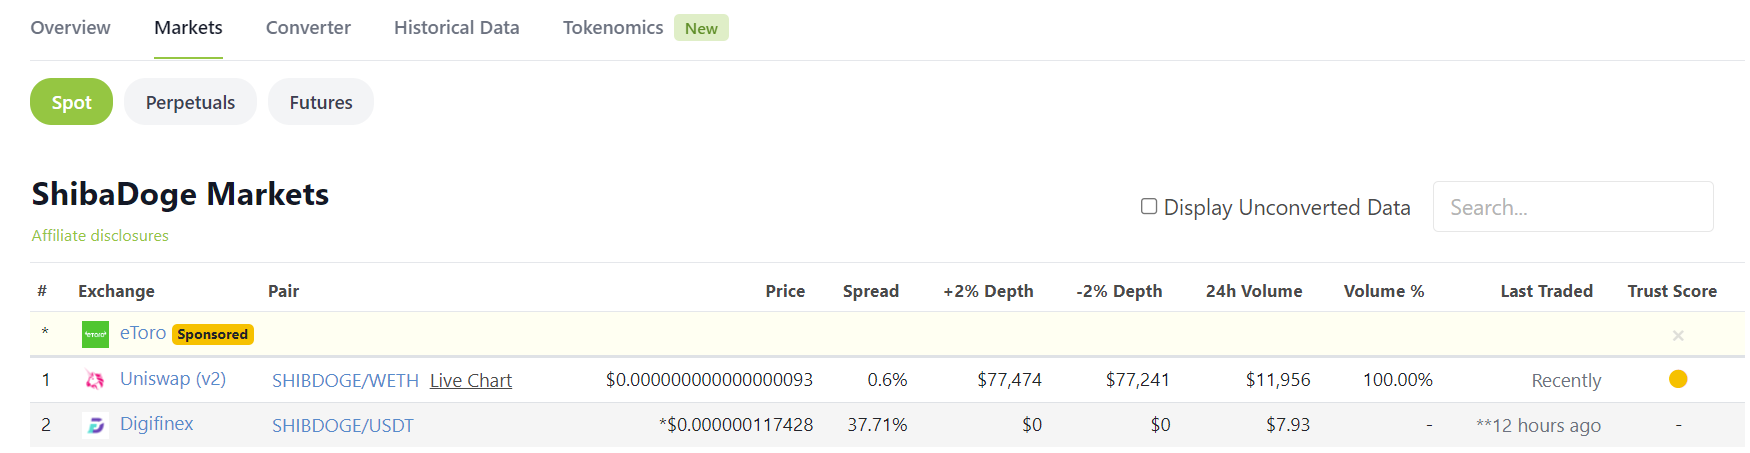The width and height of the screenshot is (1750, 453).
Task: Show Perpetuals markets
Action: (x=190, y=102)
